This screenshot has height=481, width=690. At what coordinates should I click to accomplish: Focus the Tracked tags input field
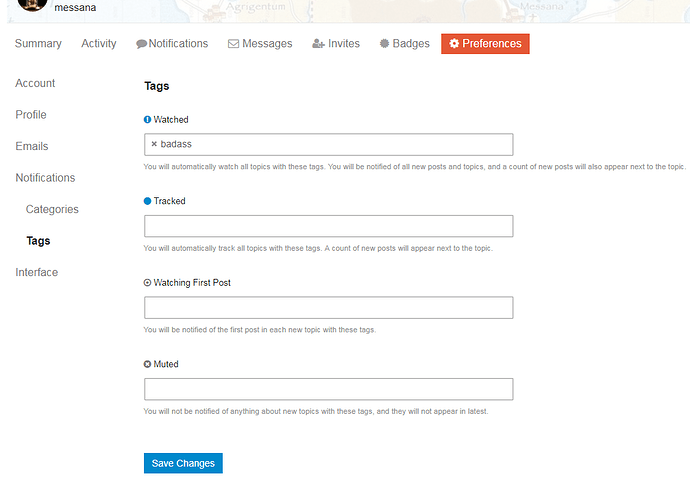pyautogui.click(x=328, y=226)
